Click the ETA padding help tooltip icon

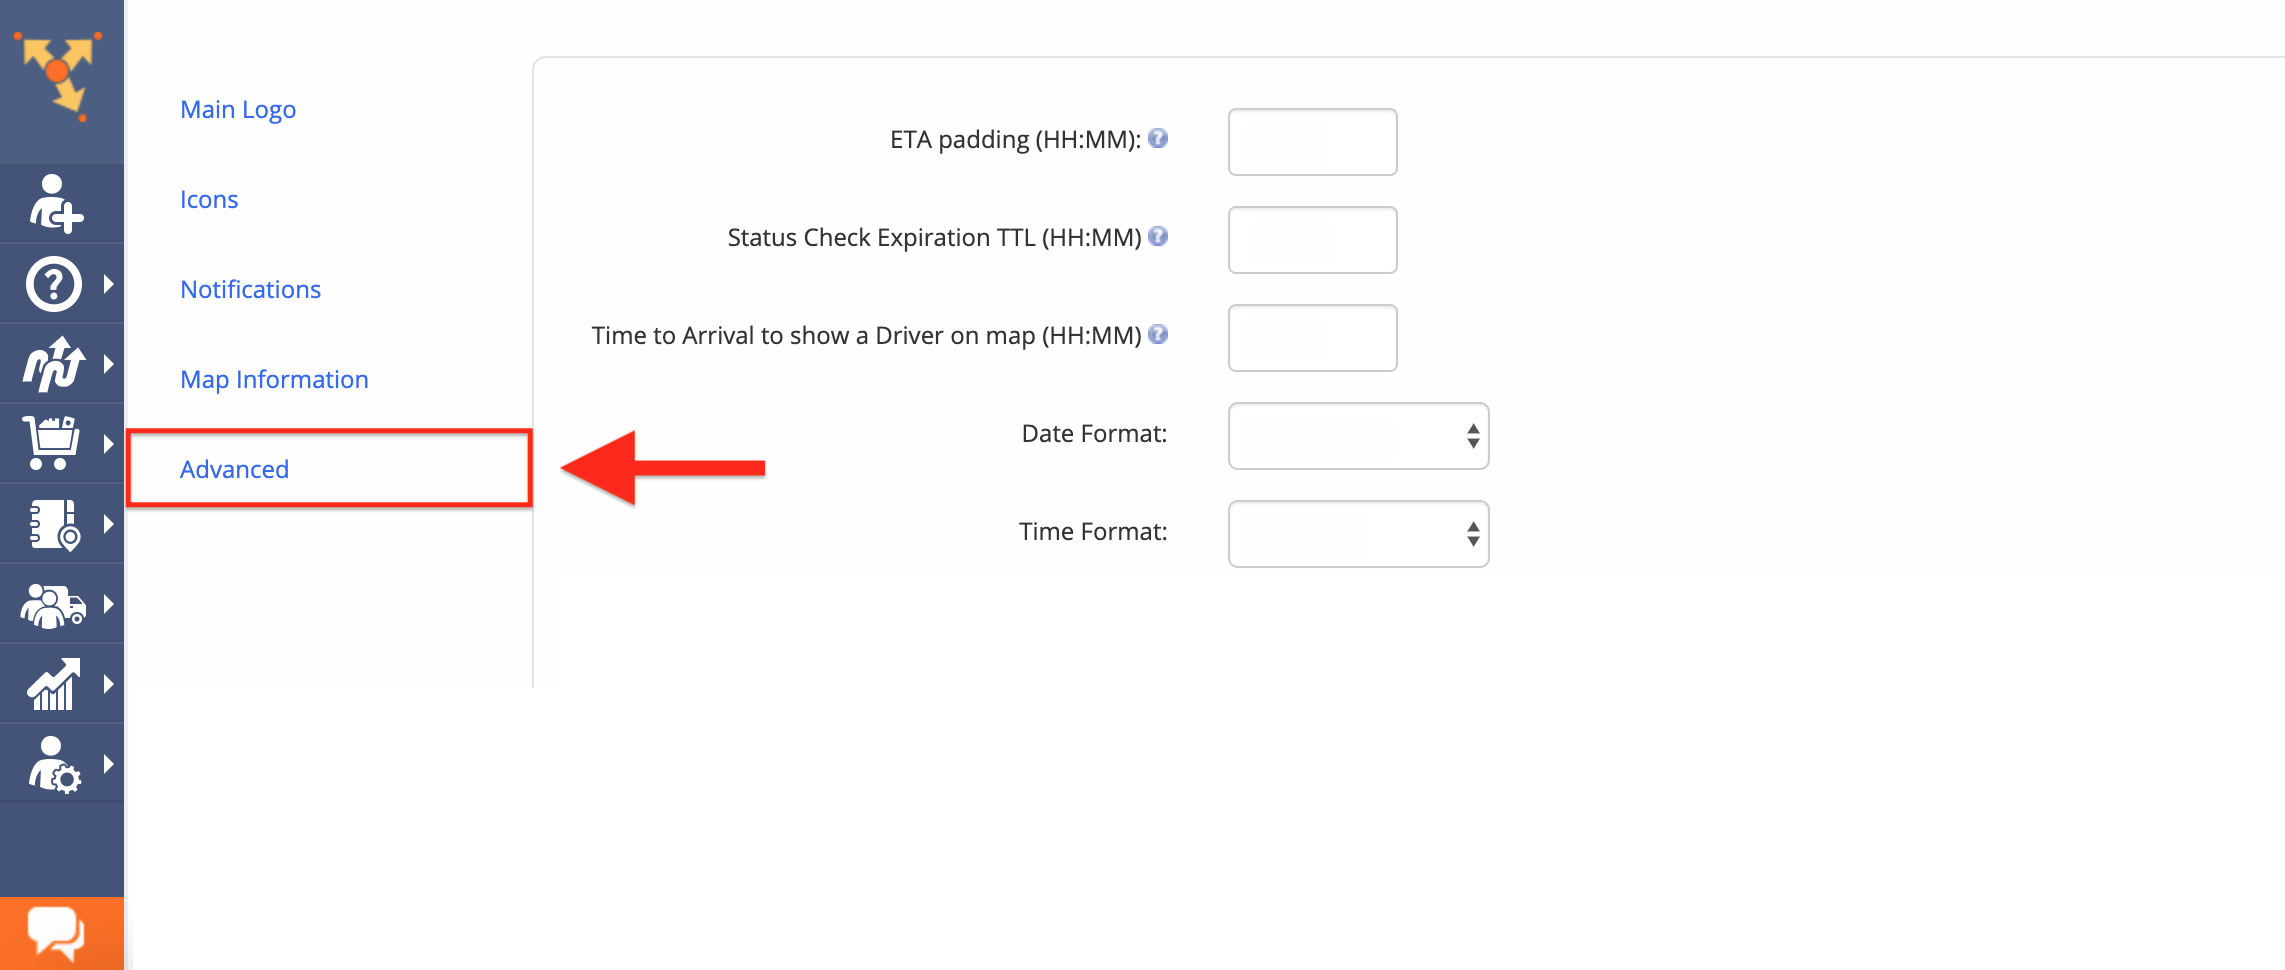click(1158, 138)
